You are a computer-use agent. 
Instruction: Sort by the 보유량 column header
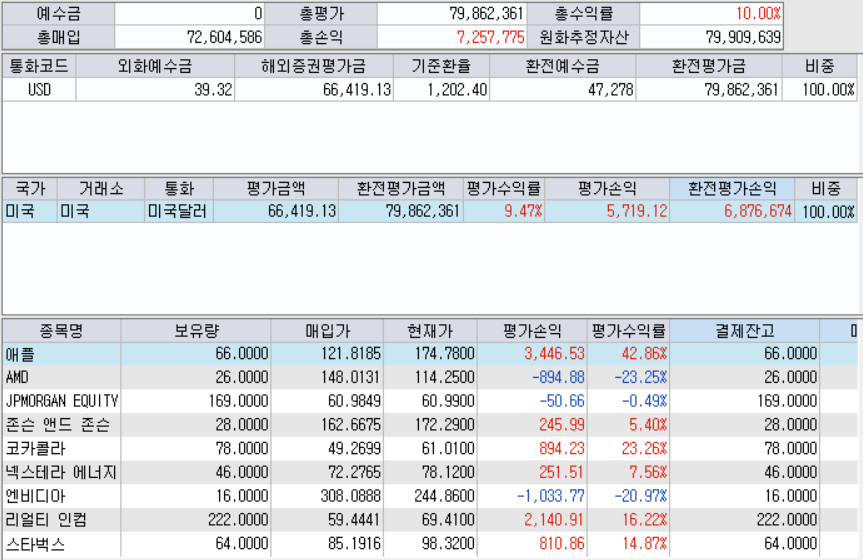[196, 331]
